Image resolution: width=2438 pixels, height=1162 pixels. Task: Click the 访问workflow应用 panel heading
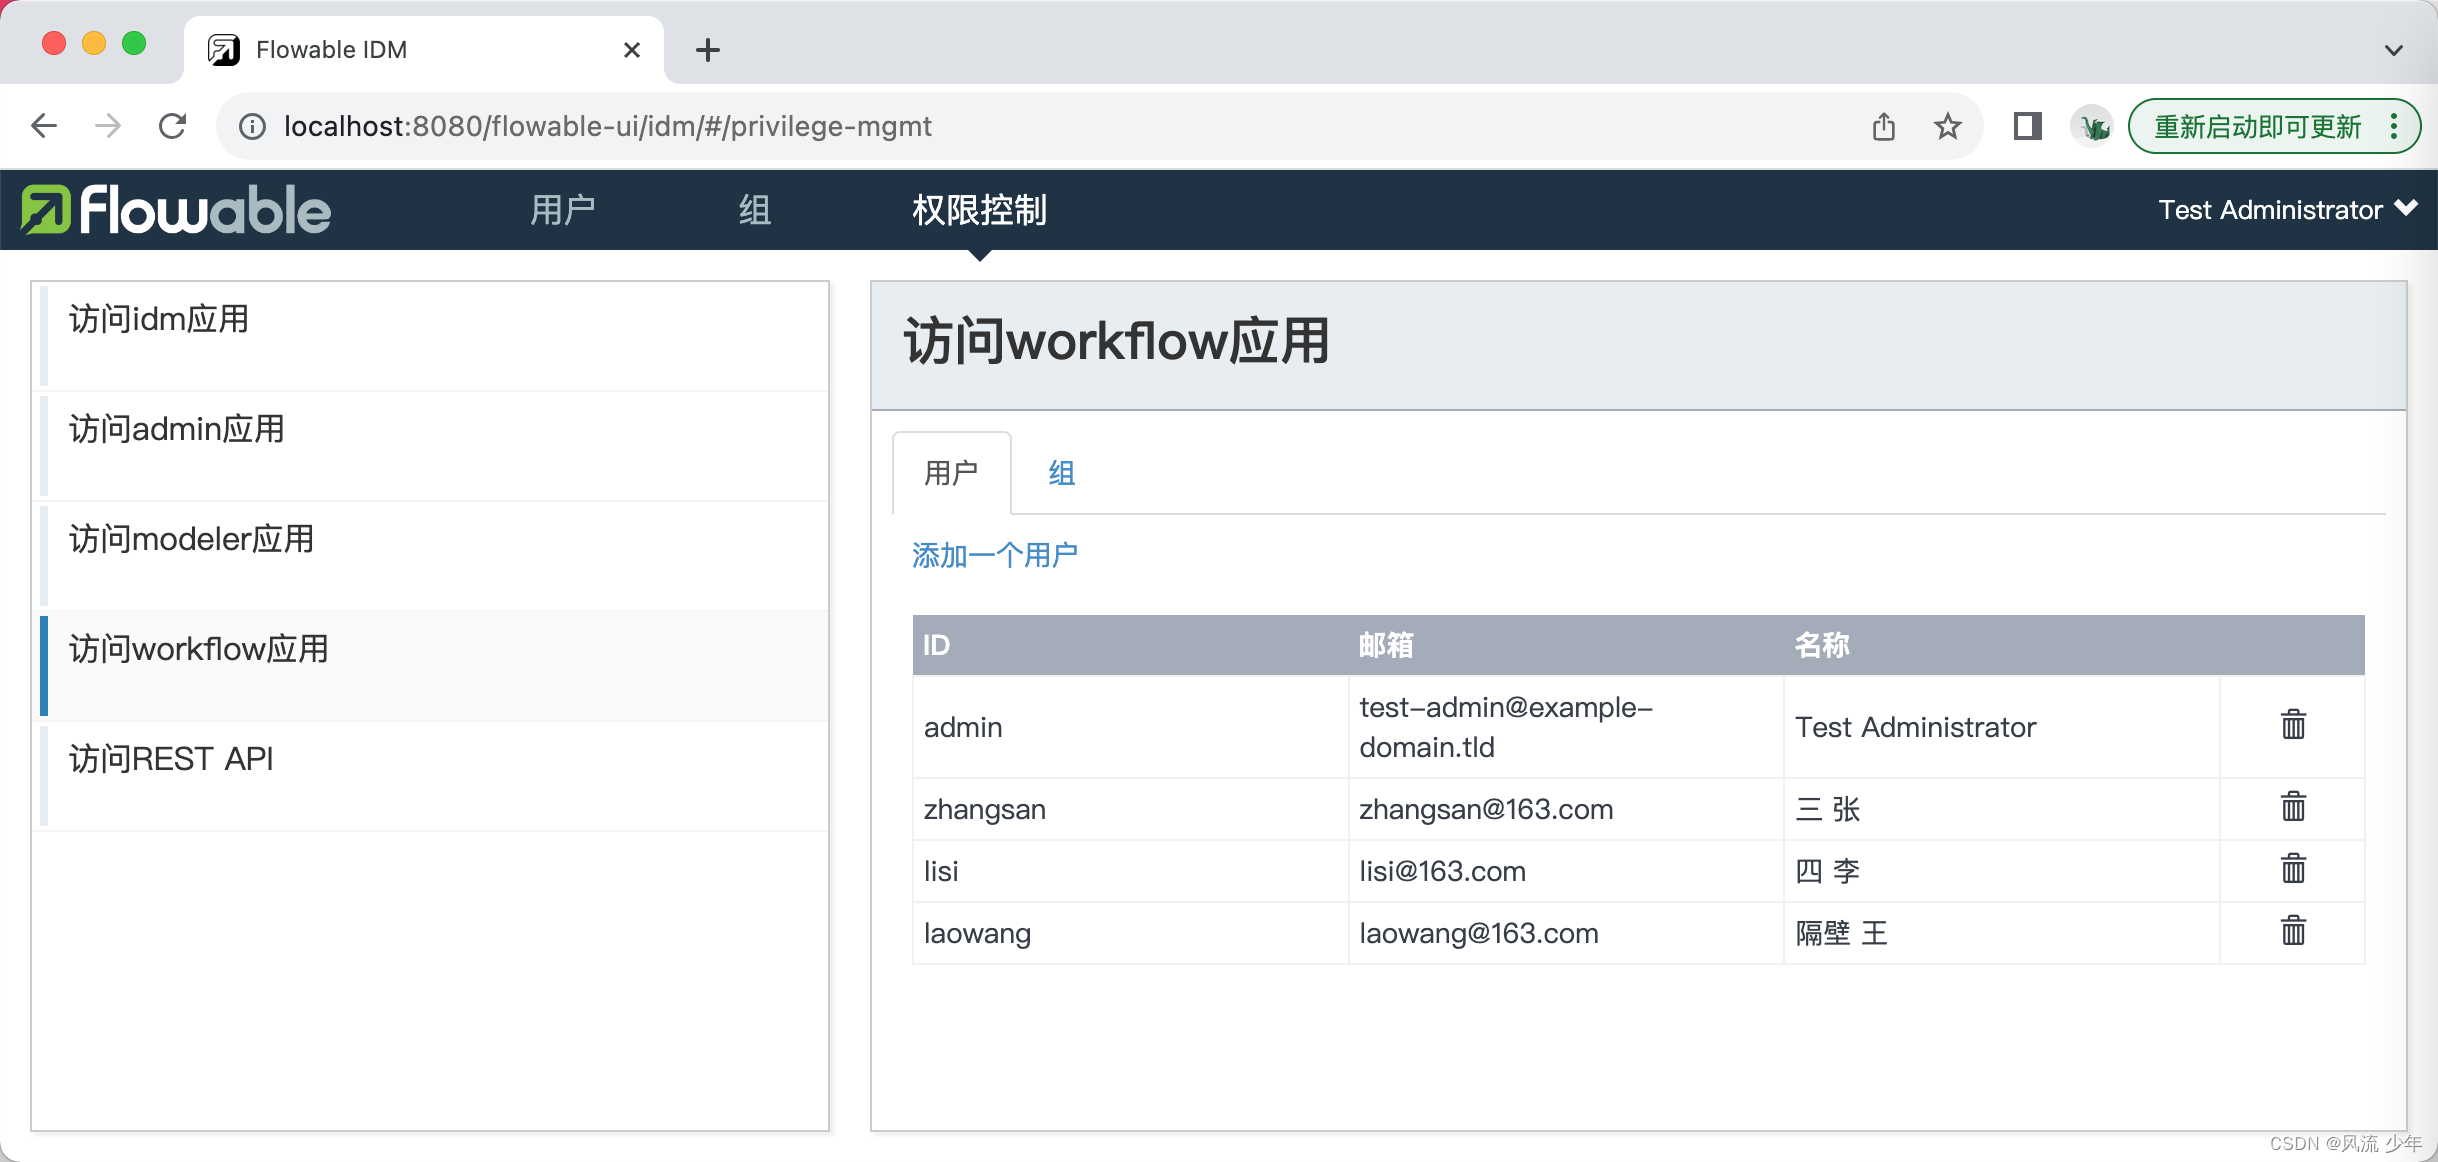1117,341
